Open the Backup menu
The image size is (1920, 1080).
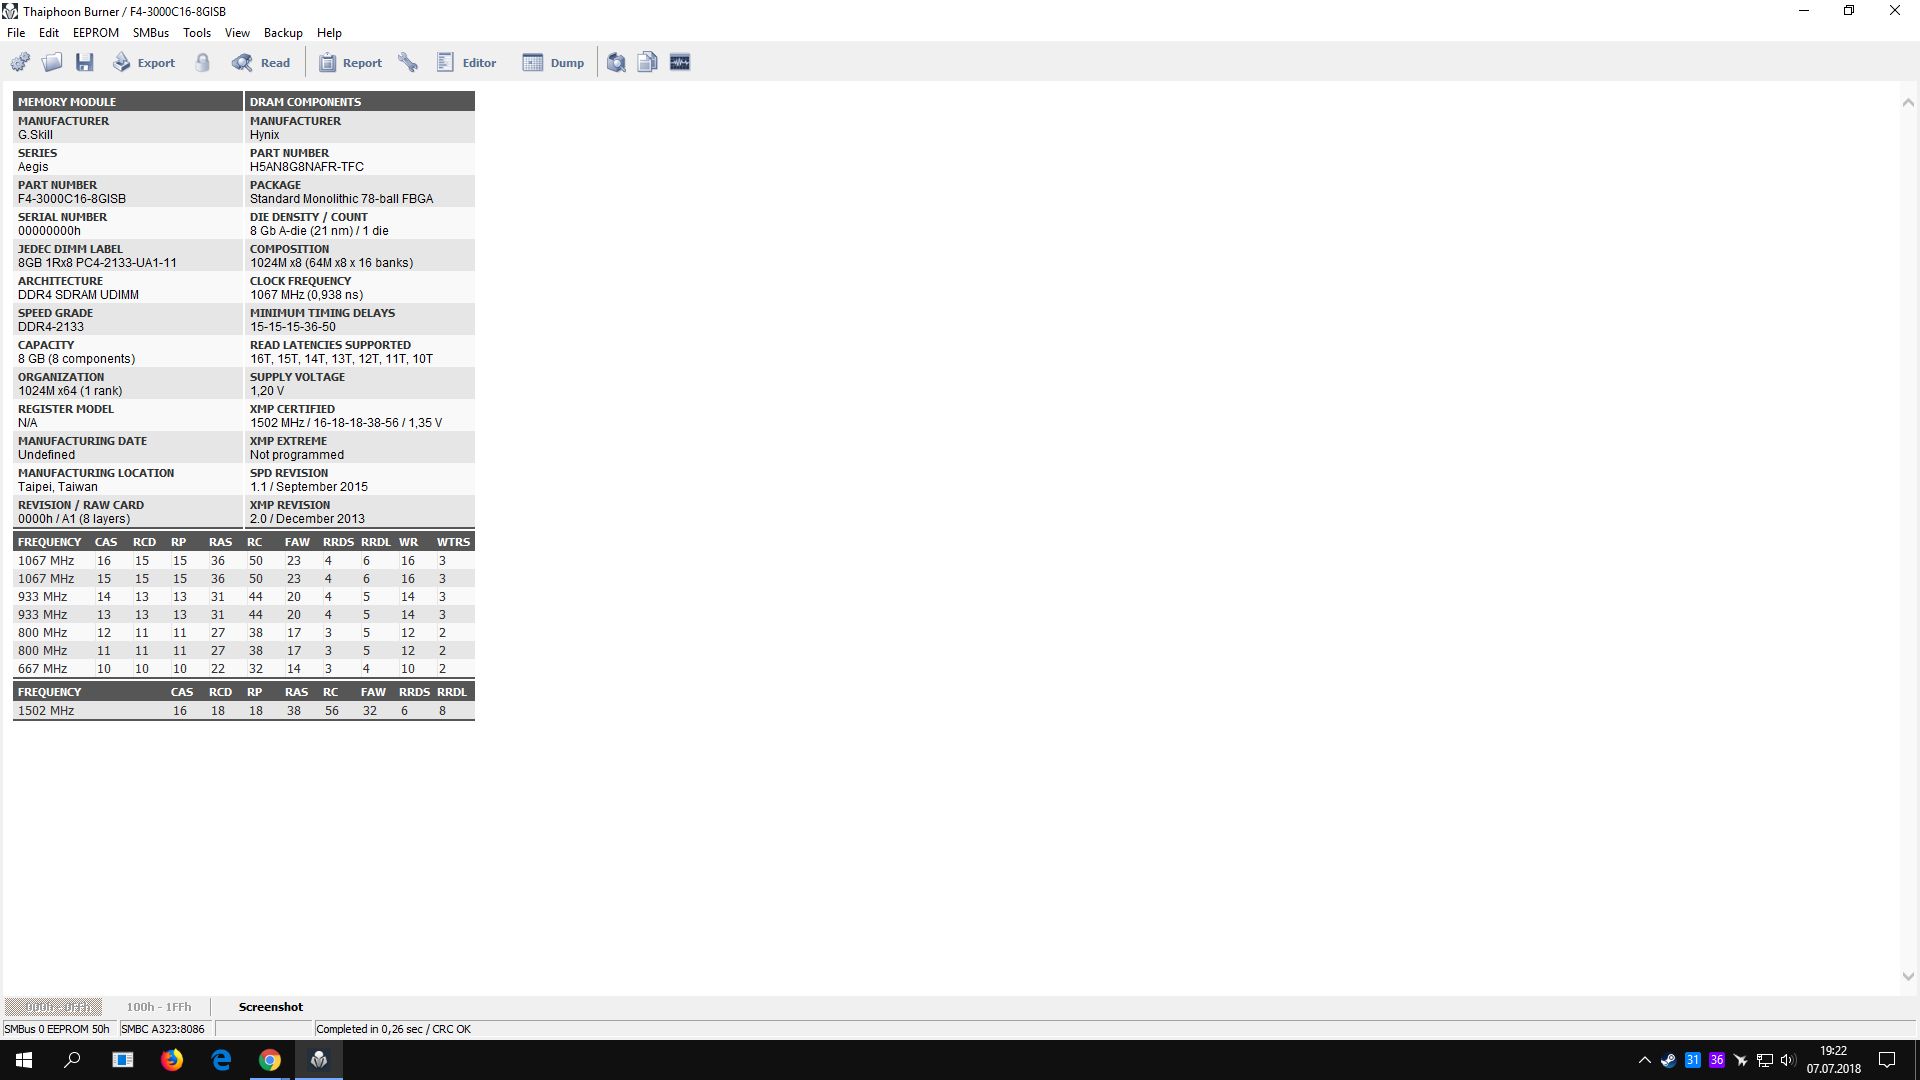point(283,33)
